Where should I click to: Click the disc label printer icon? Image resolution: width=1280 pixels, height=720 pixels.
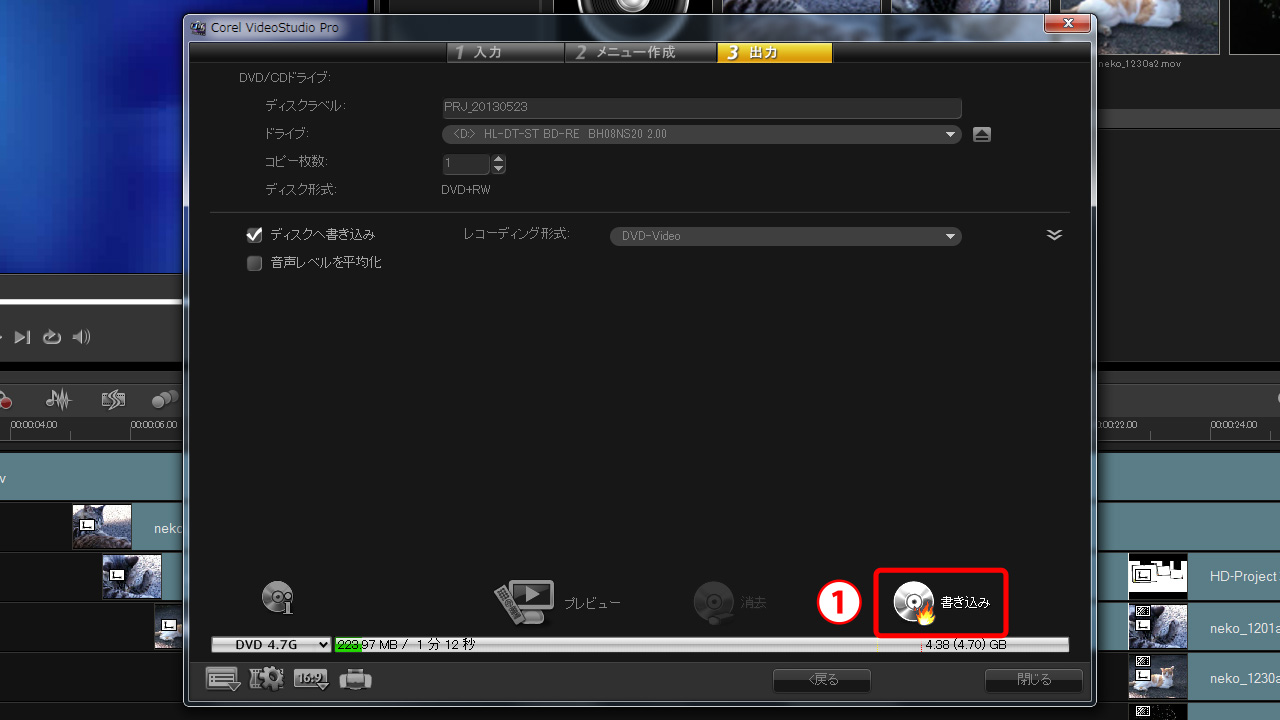[355, 680]
